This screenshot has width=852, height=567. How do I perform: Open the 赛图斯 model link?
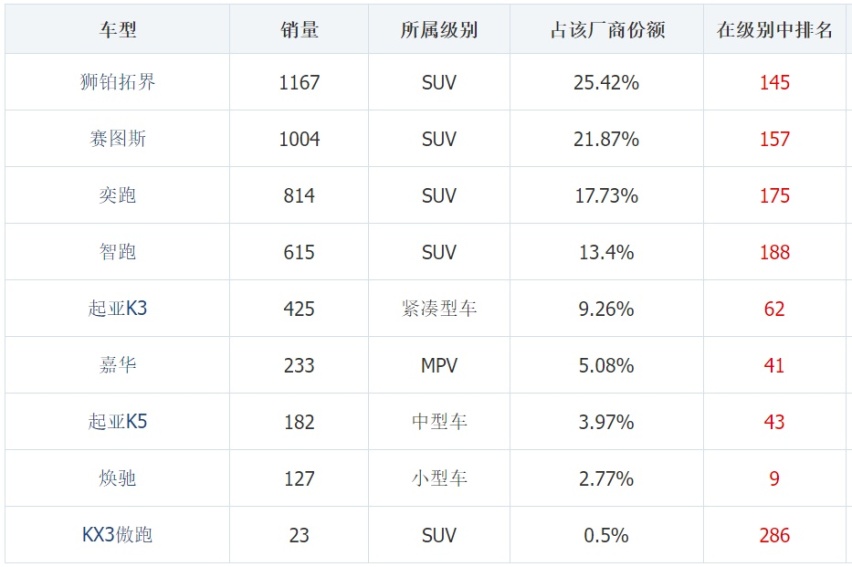[117, 139]
